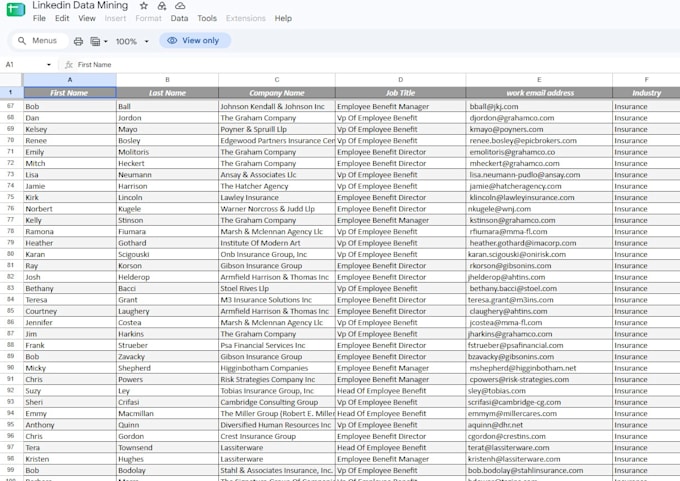Open the Tools menu
Viewport: 680px width, 481px height.
pyautogui.click(x=207, y=18)
